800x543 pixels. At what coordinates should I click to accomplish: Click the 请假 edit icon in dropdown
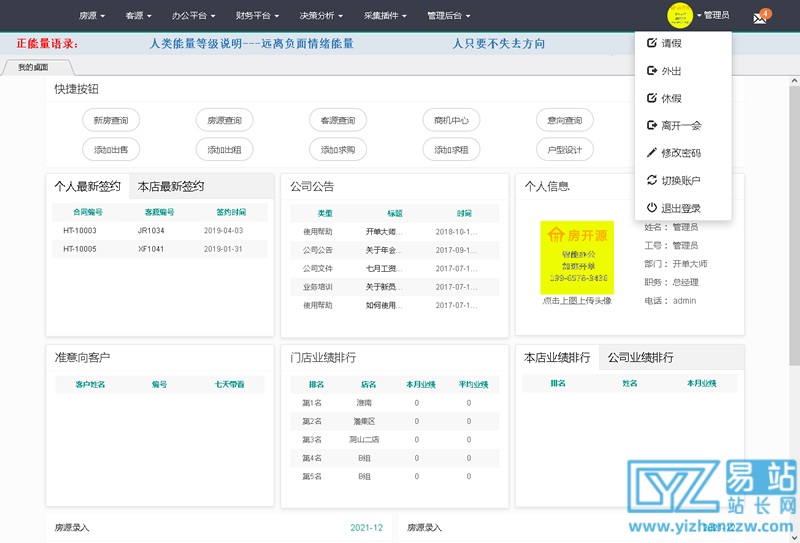(x=652, y=43)
